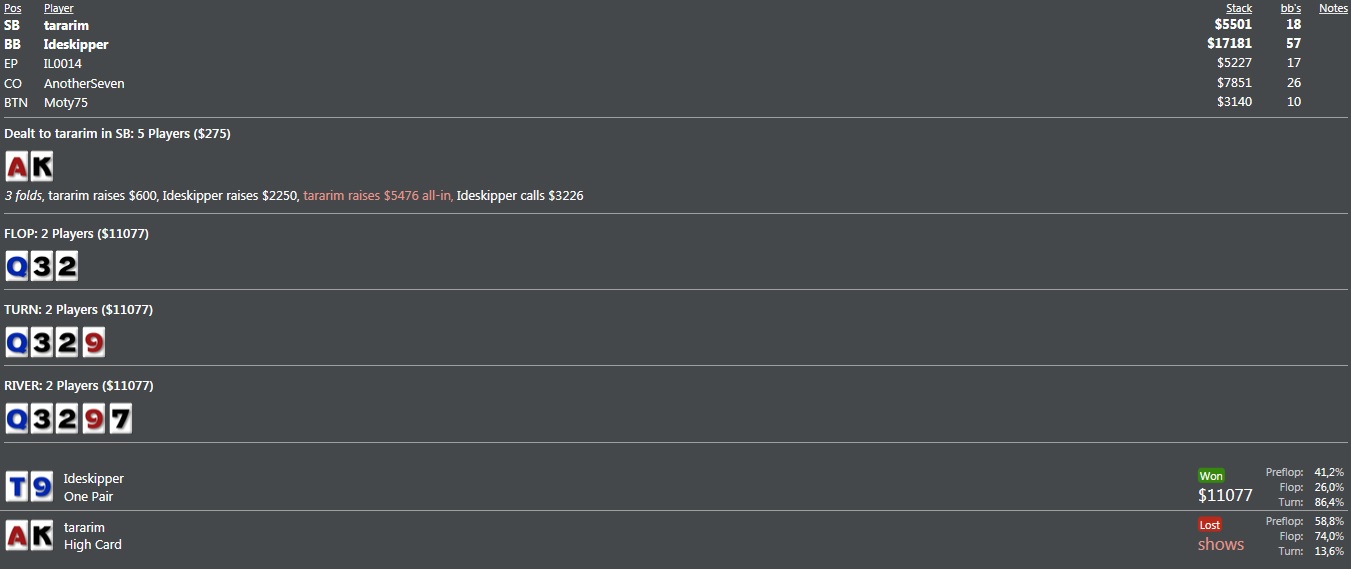
Task: Select player row AnotherSeven
Action: pyautogui.click(x=675, y=83)
